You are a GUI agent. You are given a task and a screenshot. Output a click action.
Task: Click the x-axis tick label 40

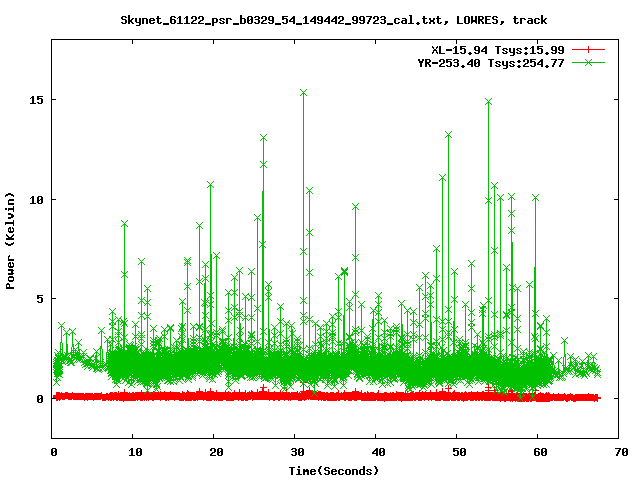(376, 451)
